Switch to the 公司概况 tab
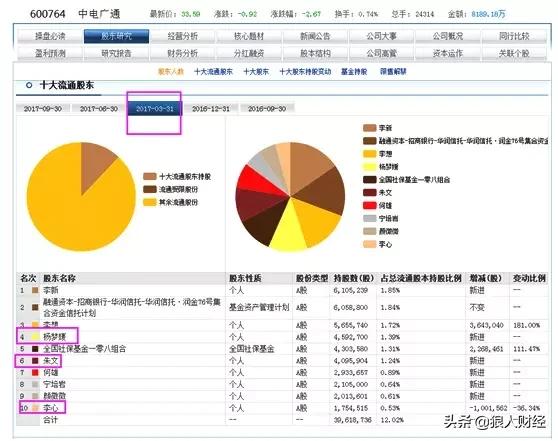 [x=448, y=36]
